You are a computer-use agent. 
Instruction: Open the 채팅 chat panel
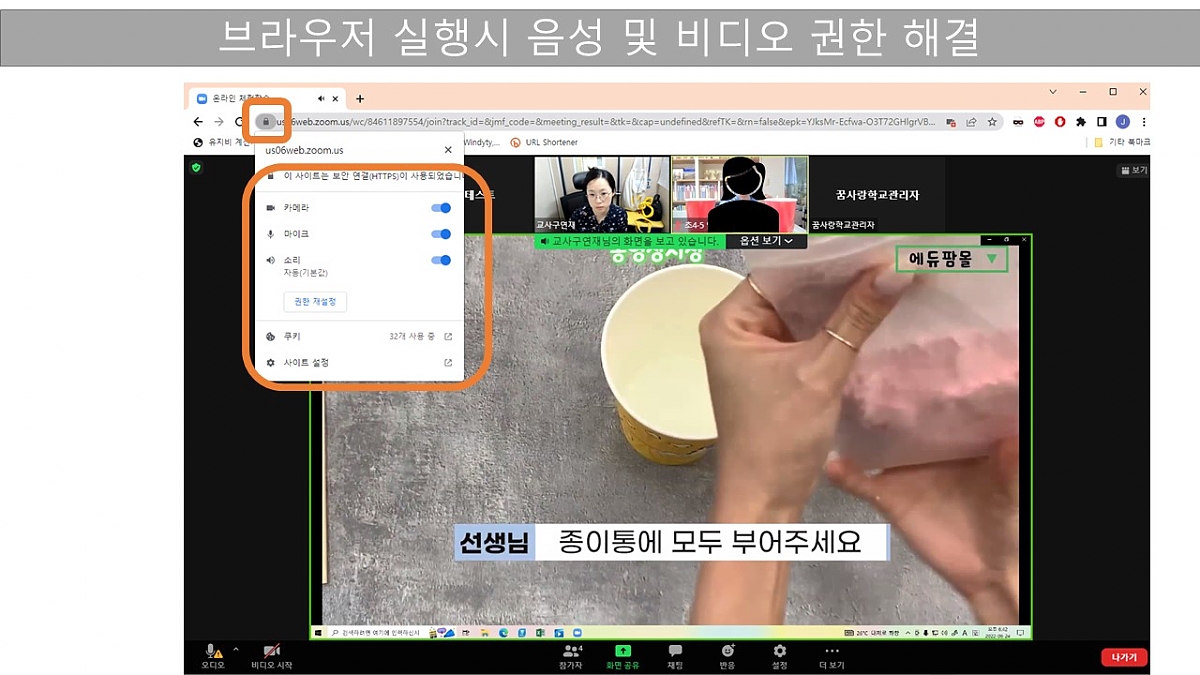pyautogui.click(x=675, y=656)
